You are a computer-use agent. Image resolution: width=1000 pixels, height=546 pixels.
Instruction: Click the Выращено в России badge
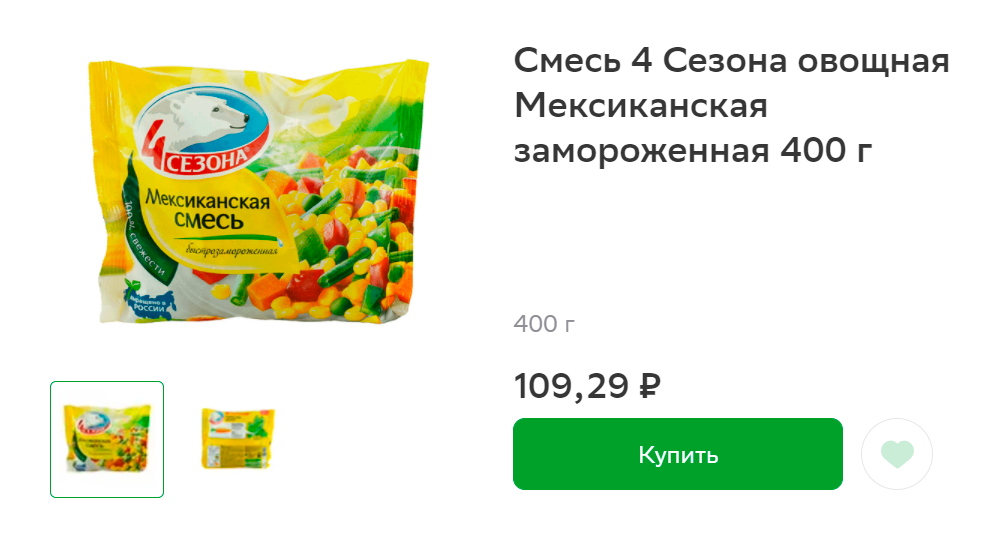(x=148, y=300)
